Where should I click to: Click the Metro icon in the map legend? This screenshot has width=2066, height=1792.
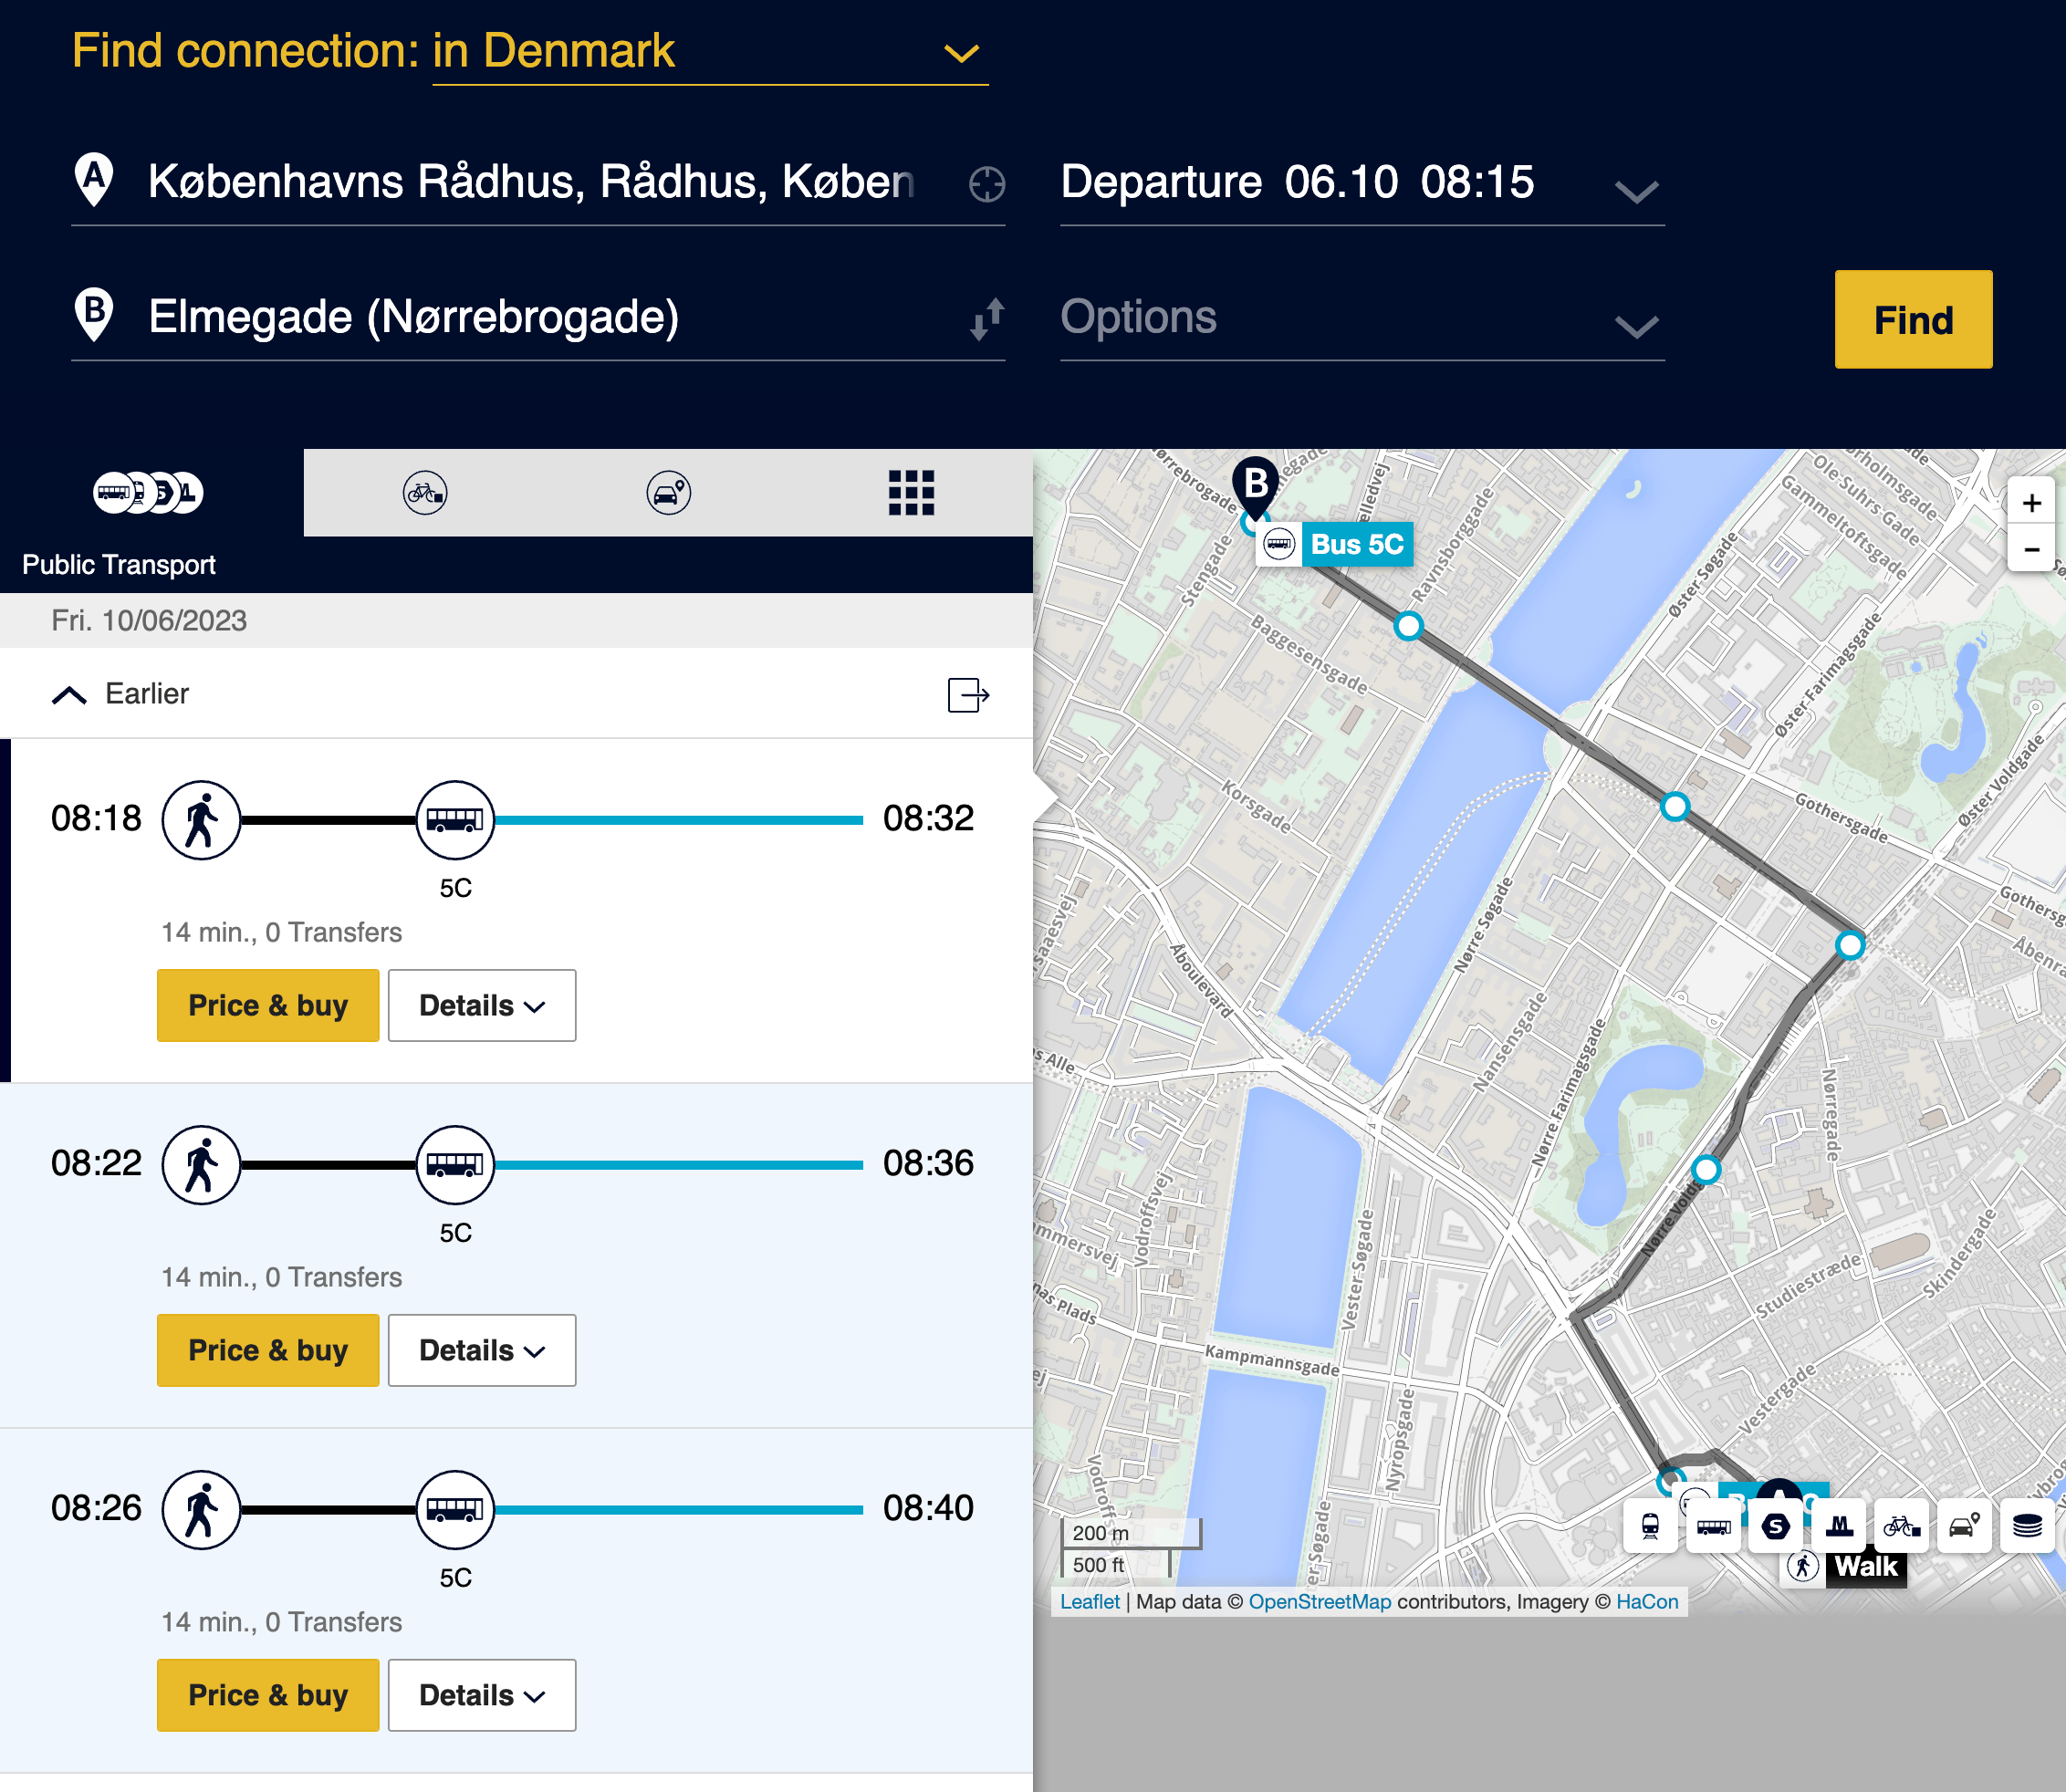coord(1840,1525)
